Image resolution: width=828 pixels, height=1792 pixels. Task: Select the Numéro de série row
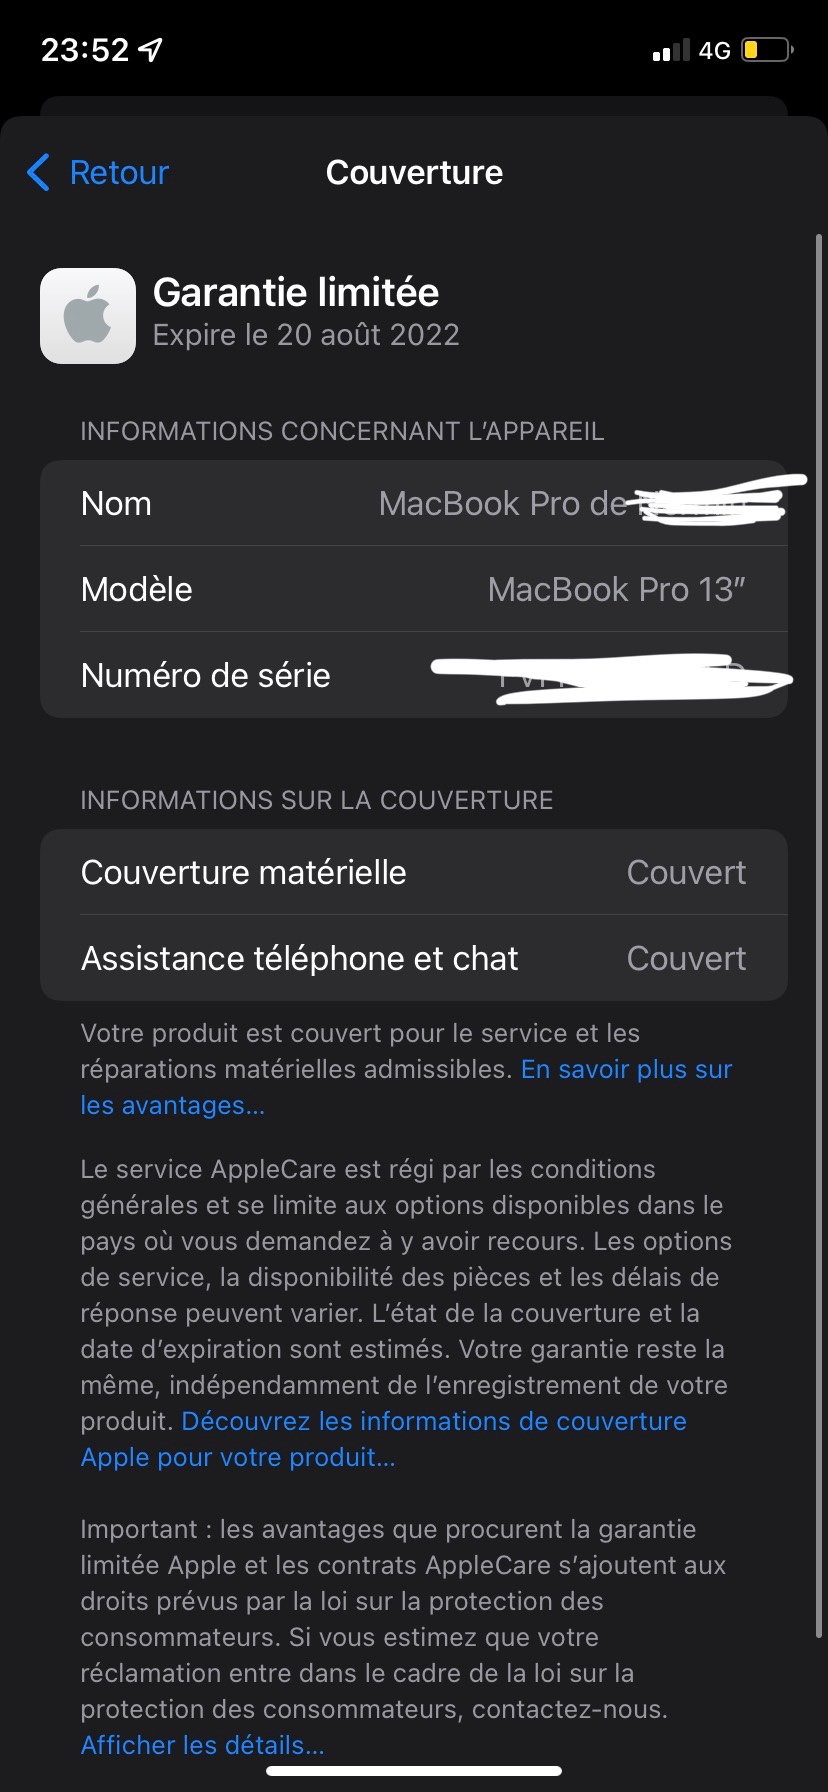click(414, 675)
